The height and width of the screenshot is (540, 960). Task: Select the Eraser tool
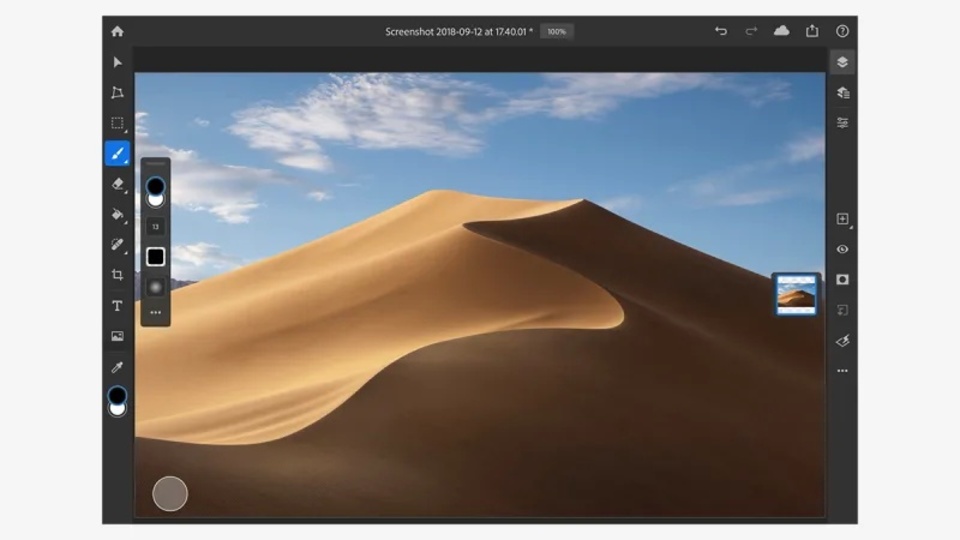tap(118, 184)
